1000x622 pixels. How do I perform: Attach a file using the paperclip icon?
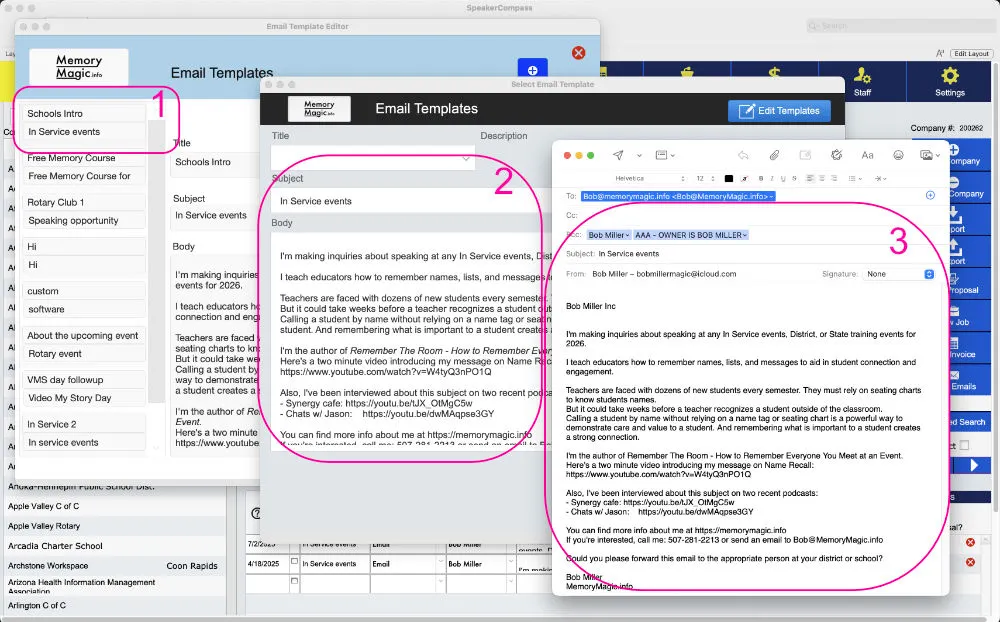coord(774,155)
